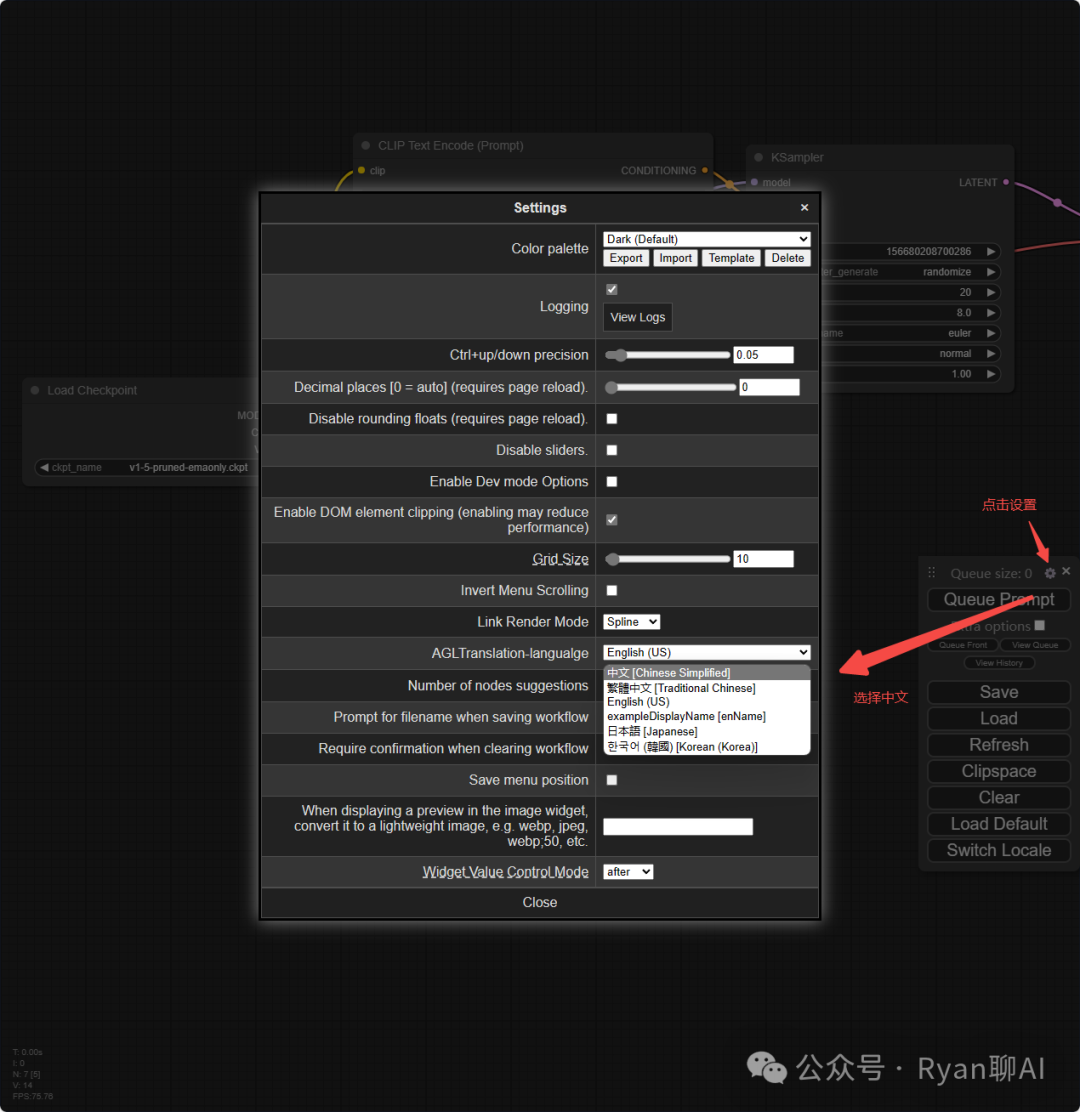This screenshot has width=1080, height=1112.
Task: Click the View Queue button
Action: pyautogui.click(x=1035, y=645)
